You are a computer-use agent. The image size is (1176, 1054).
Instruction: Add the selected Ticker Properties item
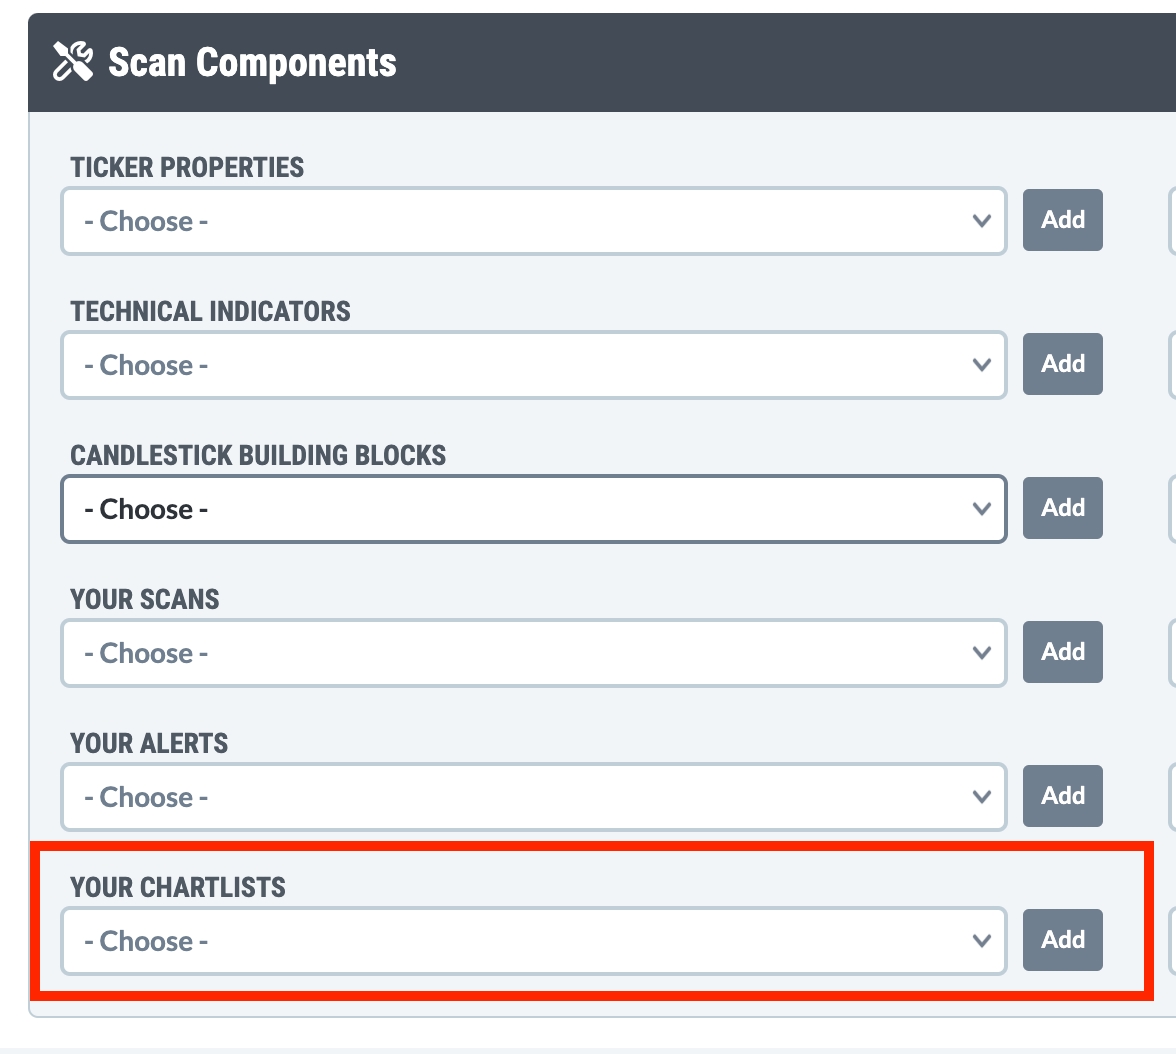[1062, 220]
